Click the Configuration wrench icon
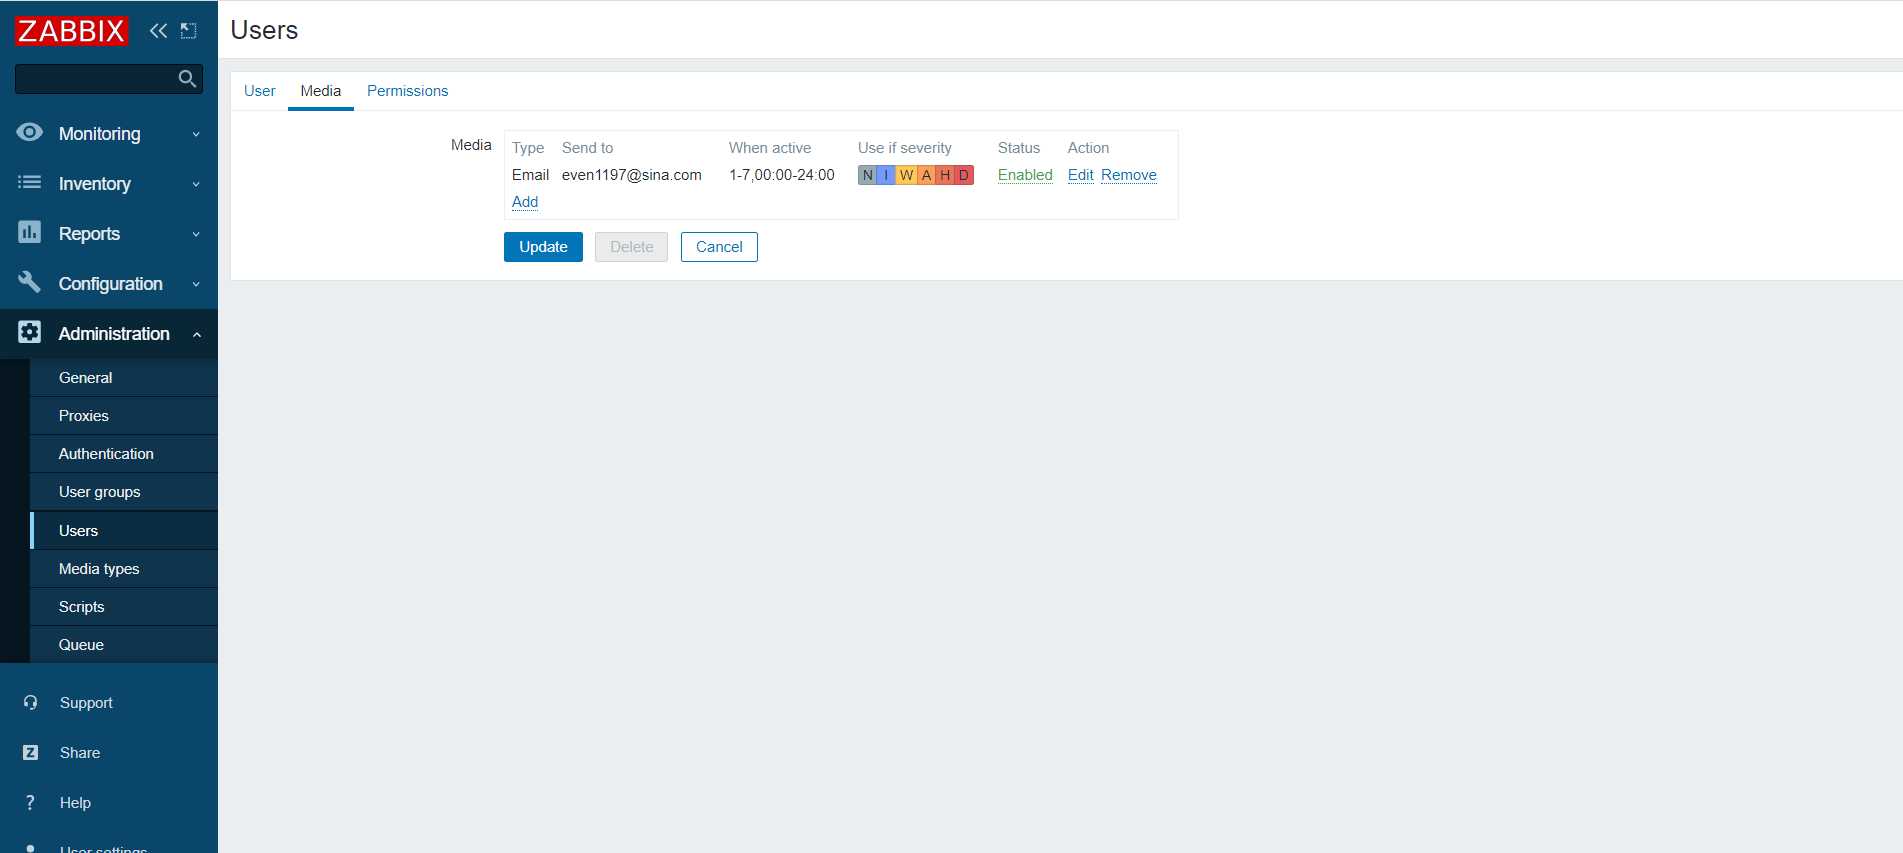The image size is (1903, 853). pyautogui.click(x=30, y=282)
